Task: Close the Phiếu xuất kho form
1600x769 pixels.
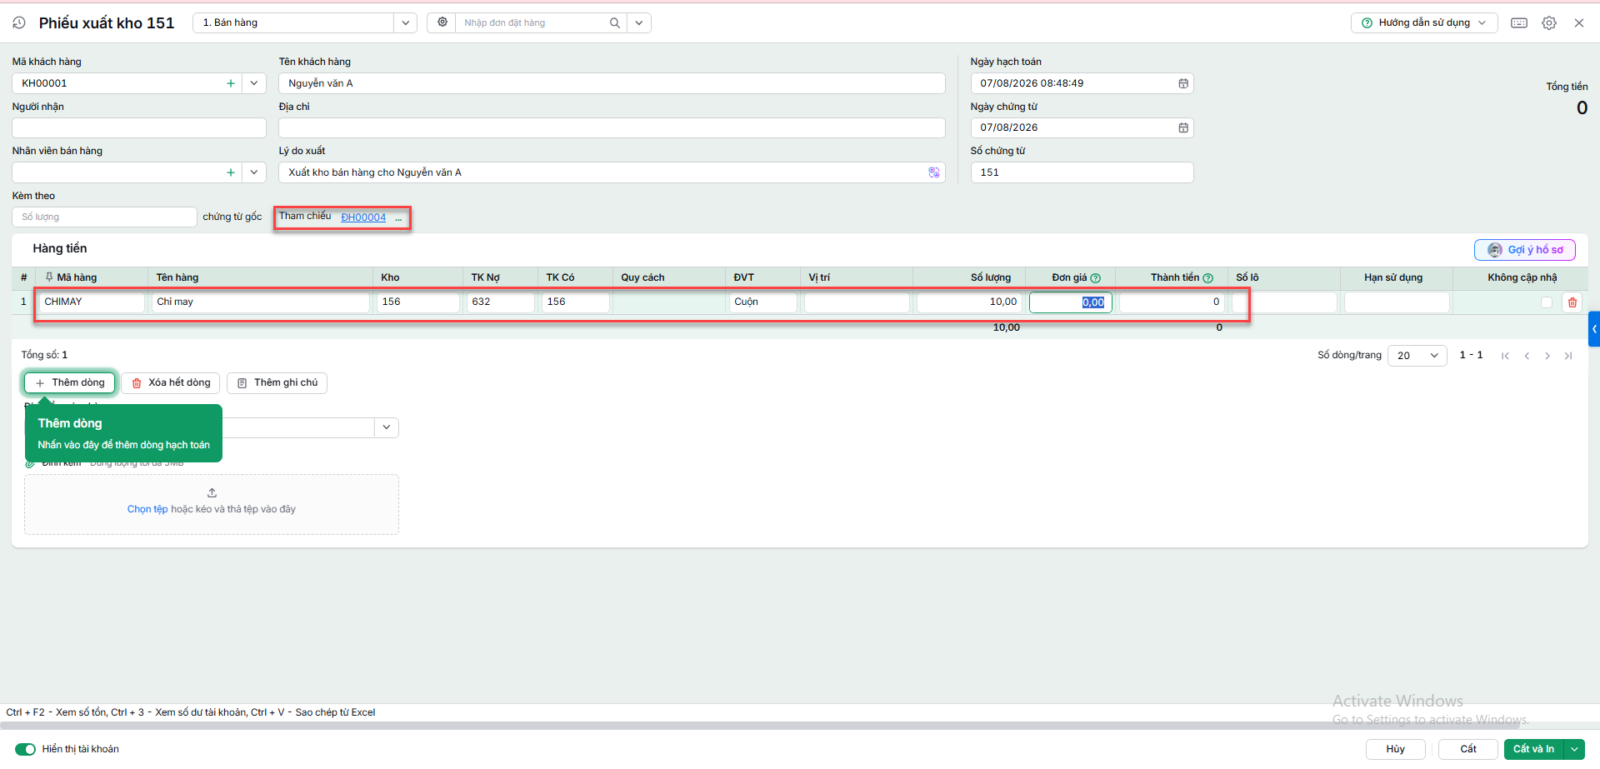Action: tap(1579, 22)
